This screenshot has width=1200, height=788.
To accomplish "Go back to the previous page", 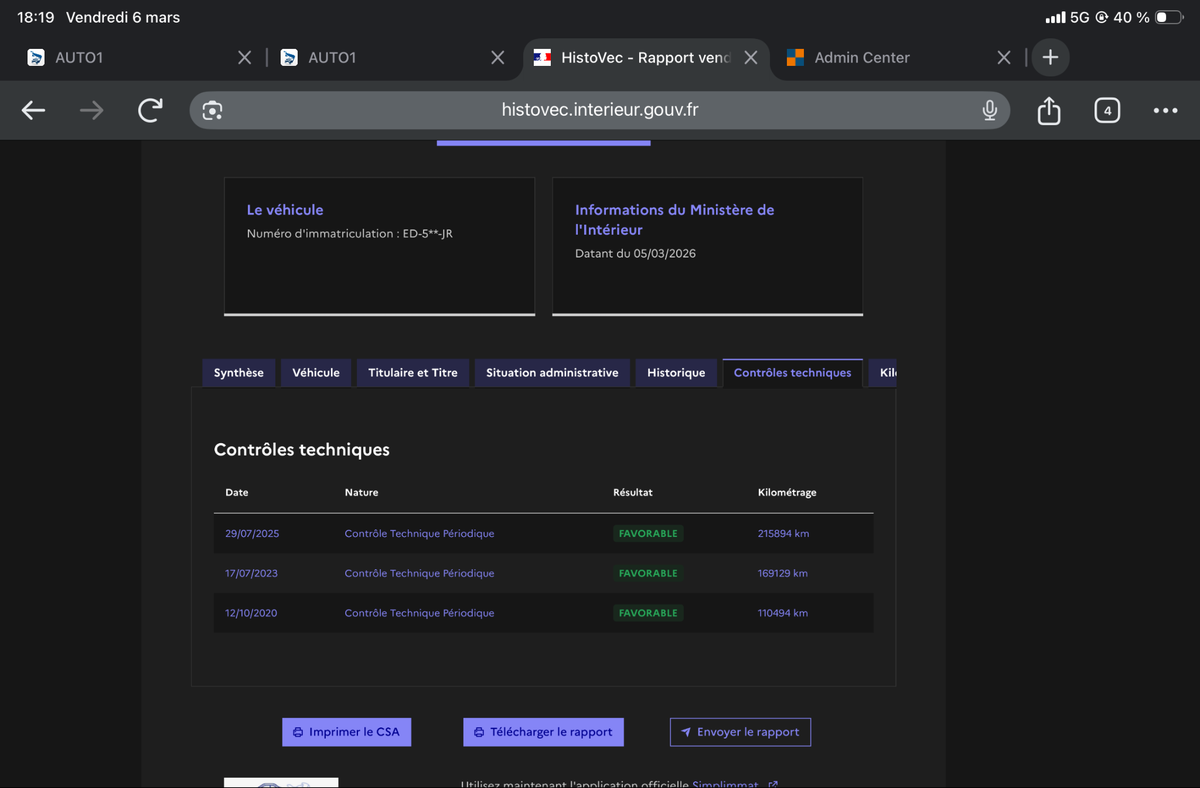I will tap(34, 110).
